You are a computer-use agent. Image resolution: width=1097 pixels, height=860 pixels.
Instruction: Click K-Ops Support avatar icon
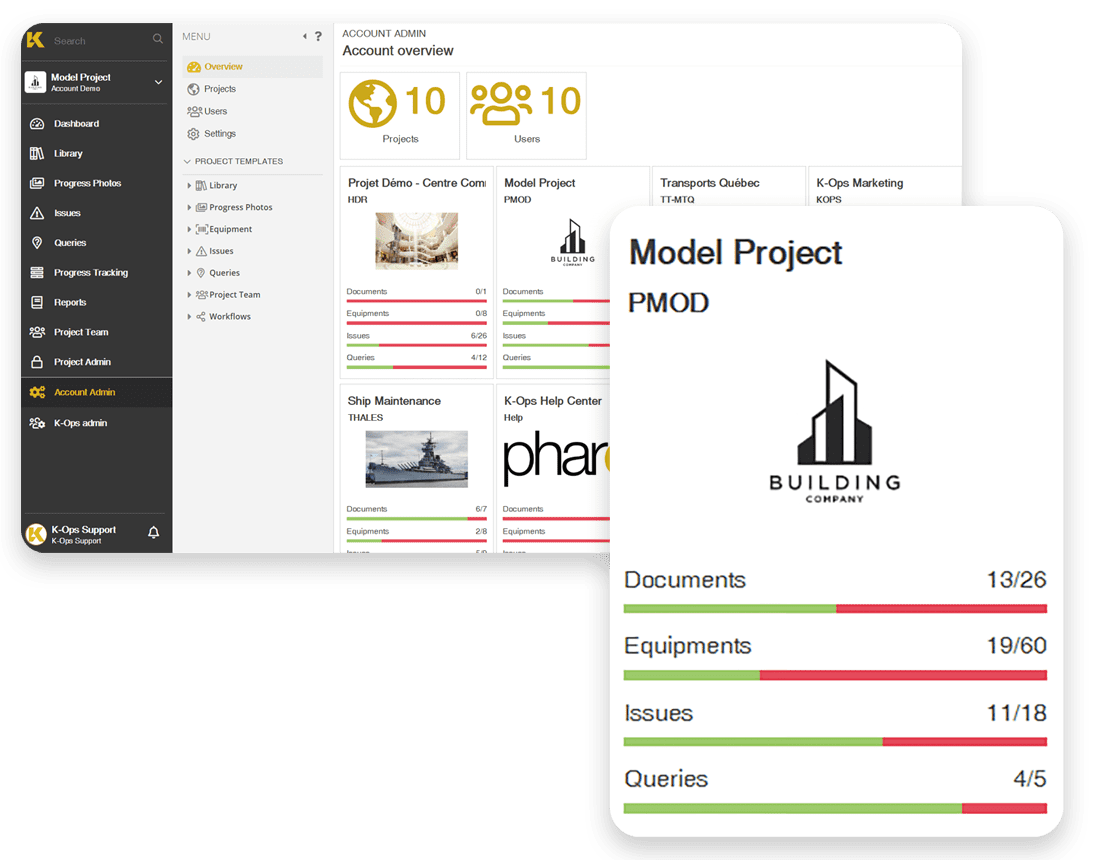pyautogui.click(x=36, y=534)
